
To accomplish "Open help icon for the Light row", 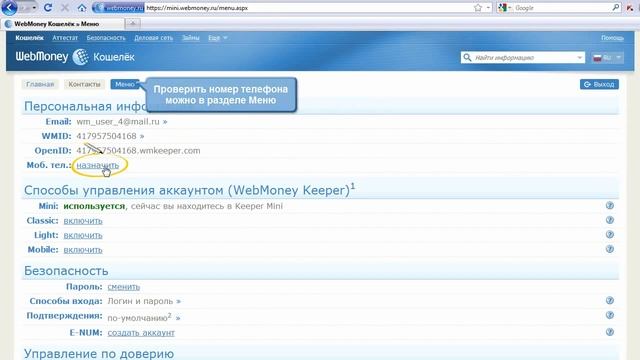I will (x=610, y=235).
